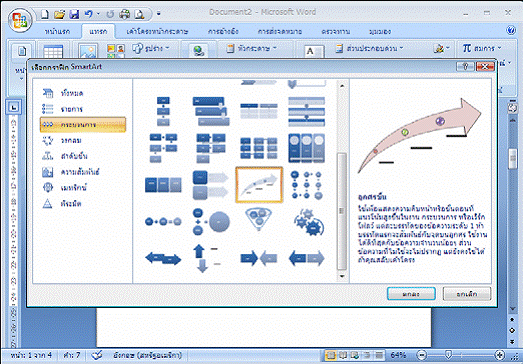
Task: Save document via Quick Access floppy icon
Action: pos(74,14)
